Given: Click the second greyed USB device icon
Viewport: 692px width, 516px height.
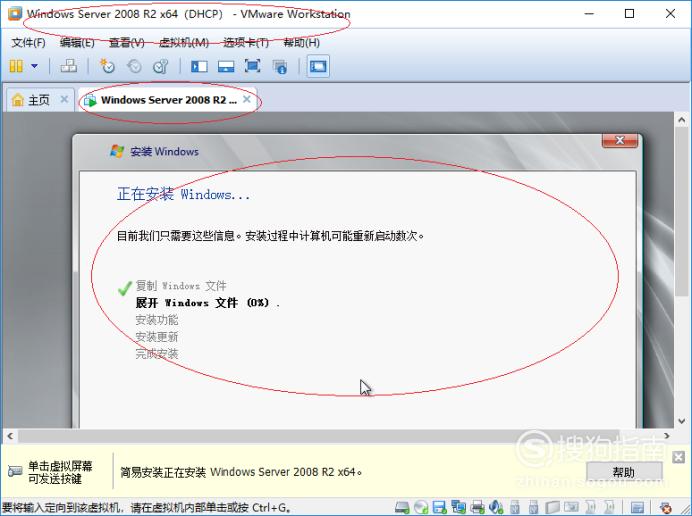Looking at the screenshot, I should (x=533, y=507).
